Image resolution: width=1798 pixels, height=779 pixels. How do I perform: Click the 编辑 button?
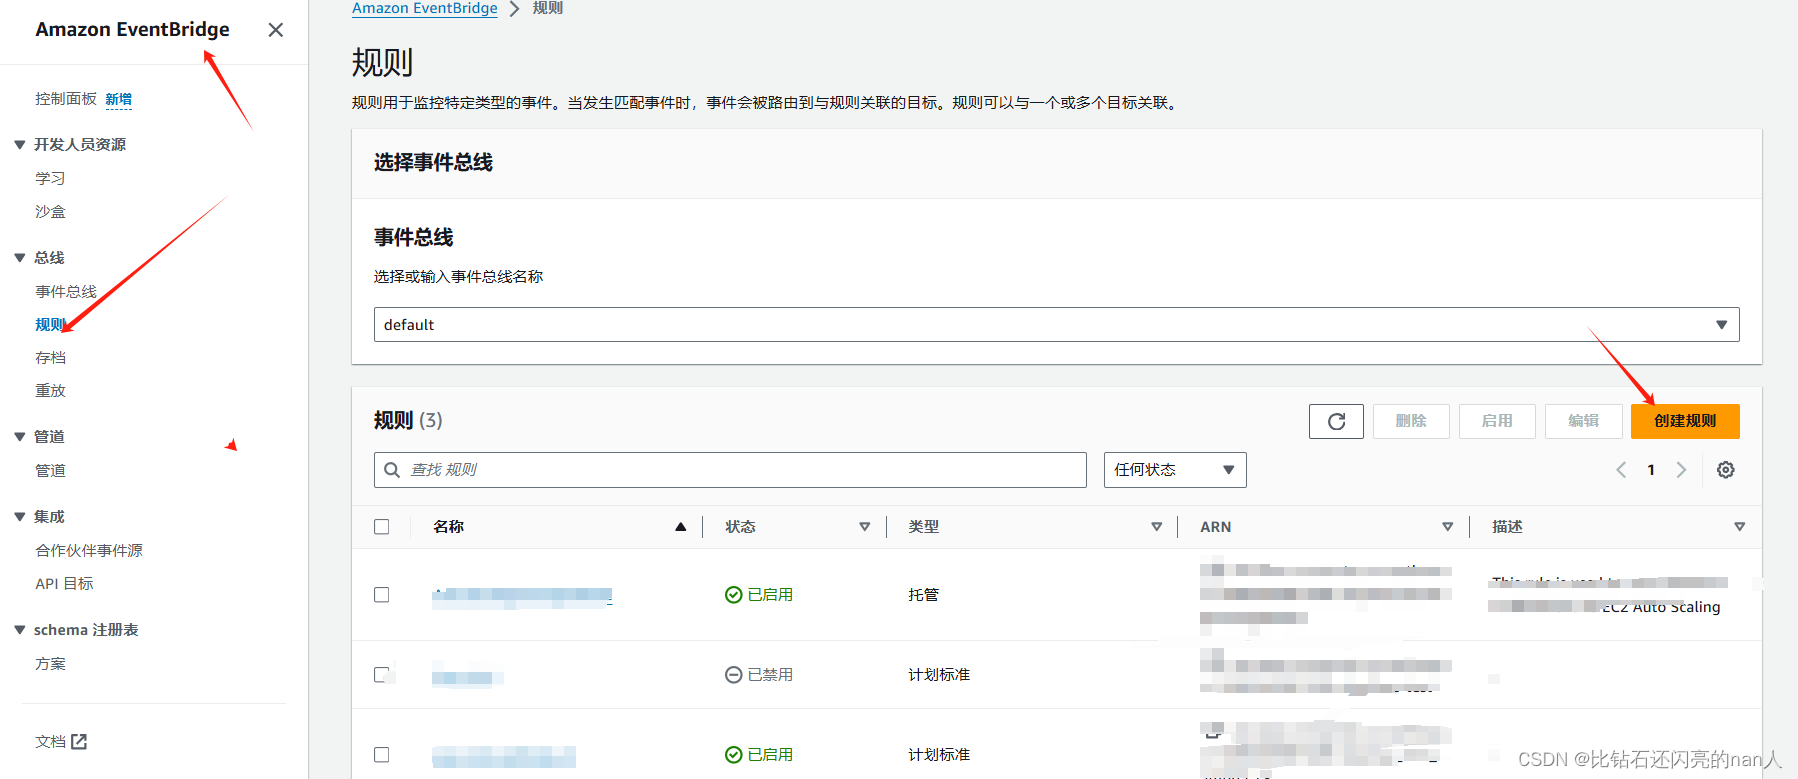click(x=1583, y=421)
